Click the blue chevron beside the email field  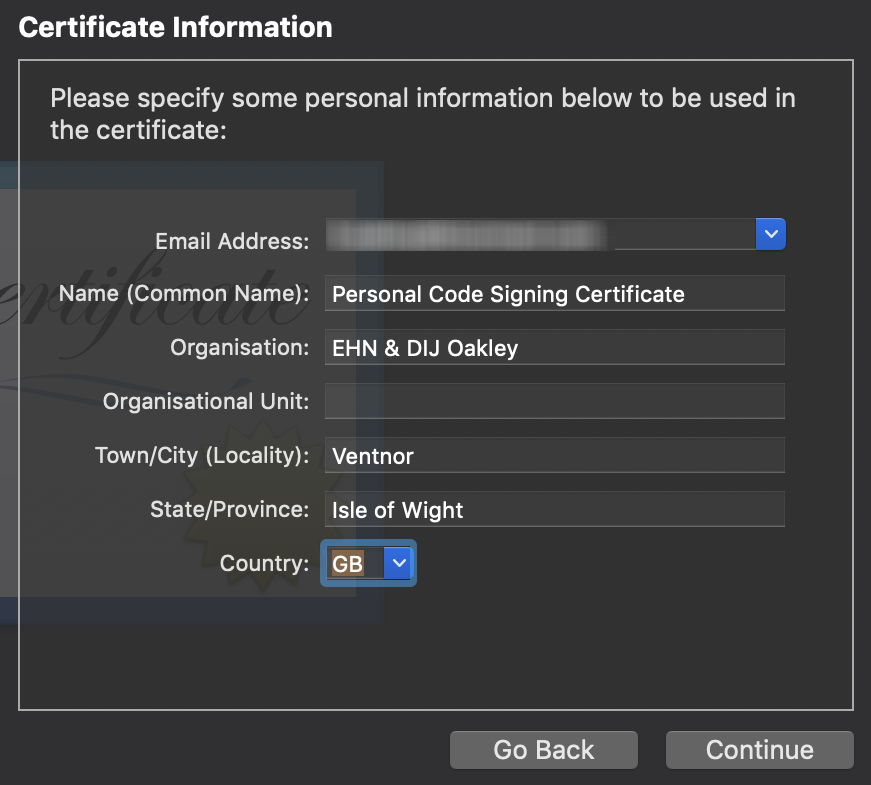tap(770, 233)
